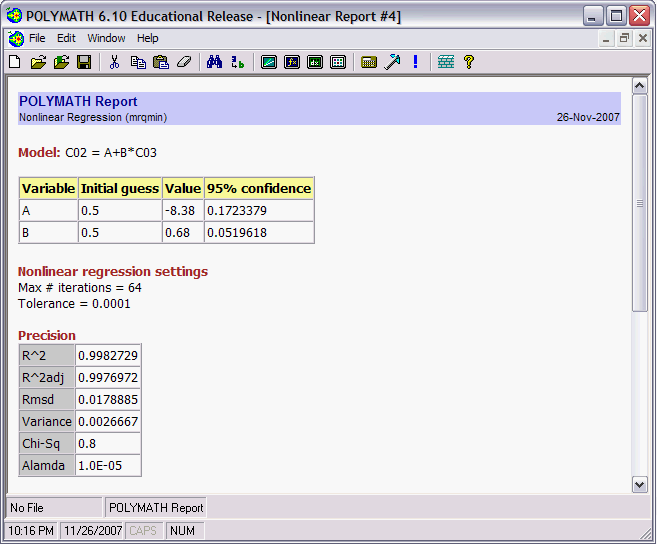Viewport: 657px width, 544px height.
Task: Click the scrollbar up arrow
Action: (640, 85)
